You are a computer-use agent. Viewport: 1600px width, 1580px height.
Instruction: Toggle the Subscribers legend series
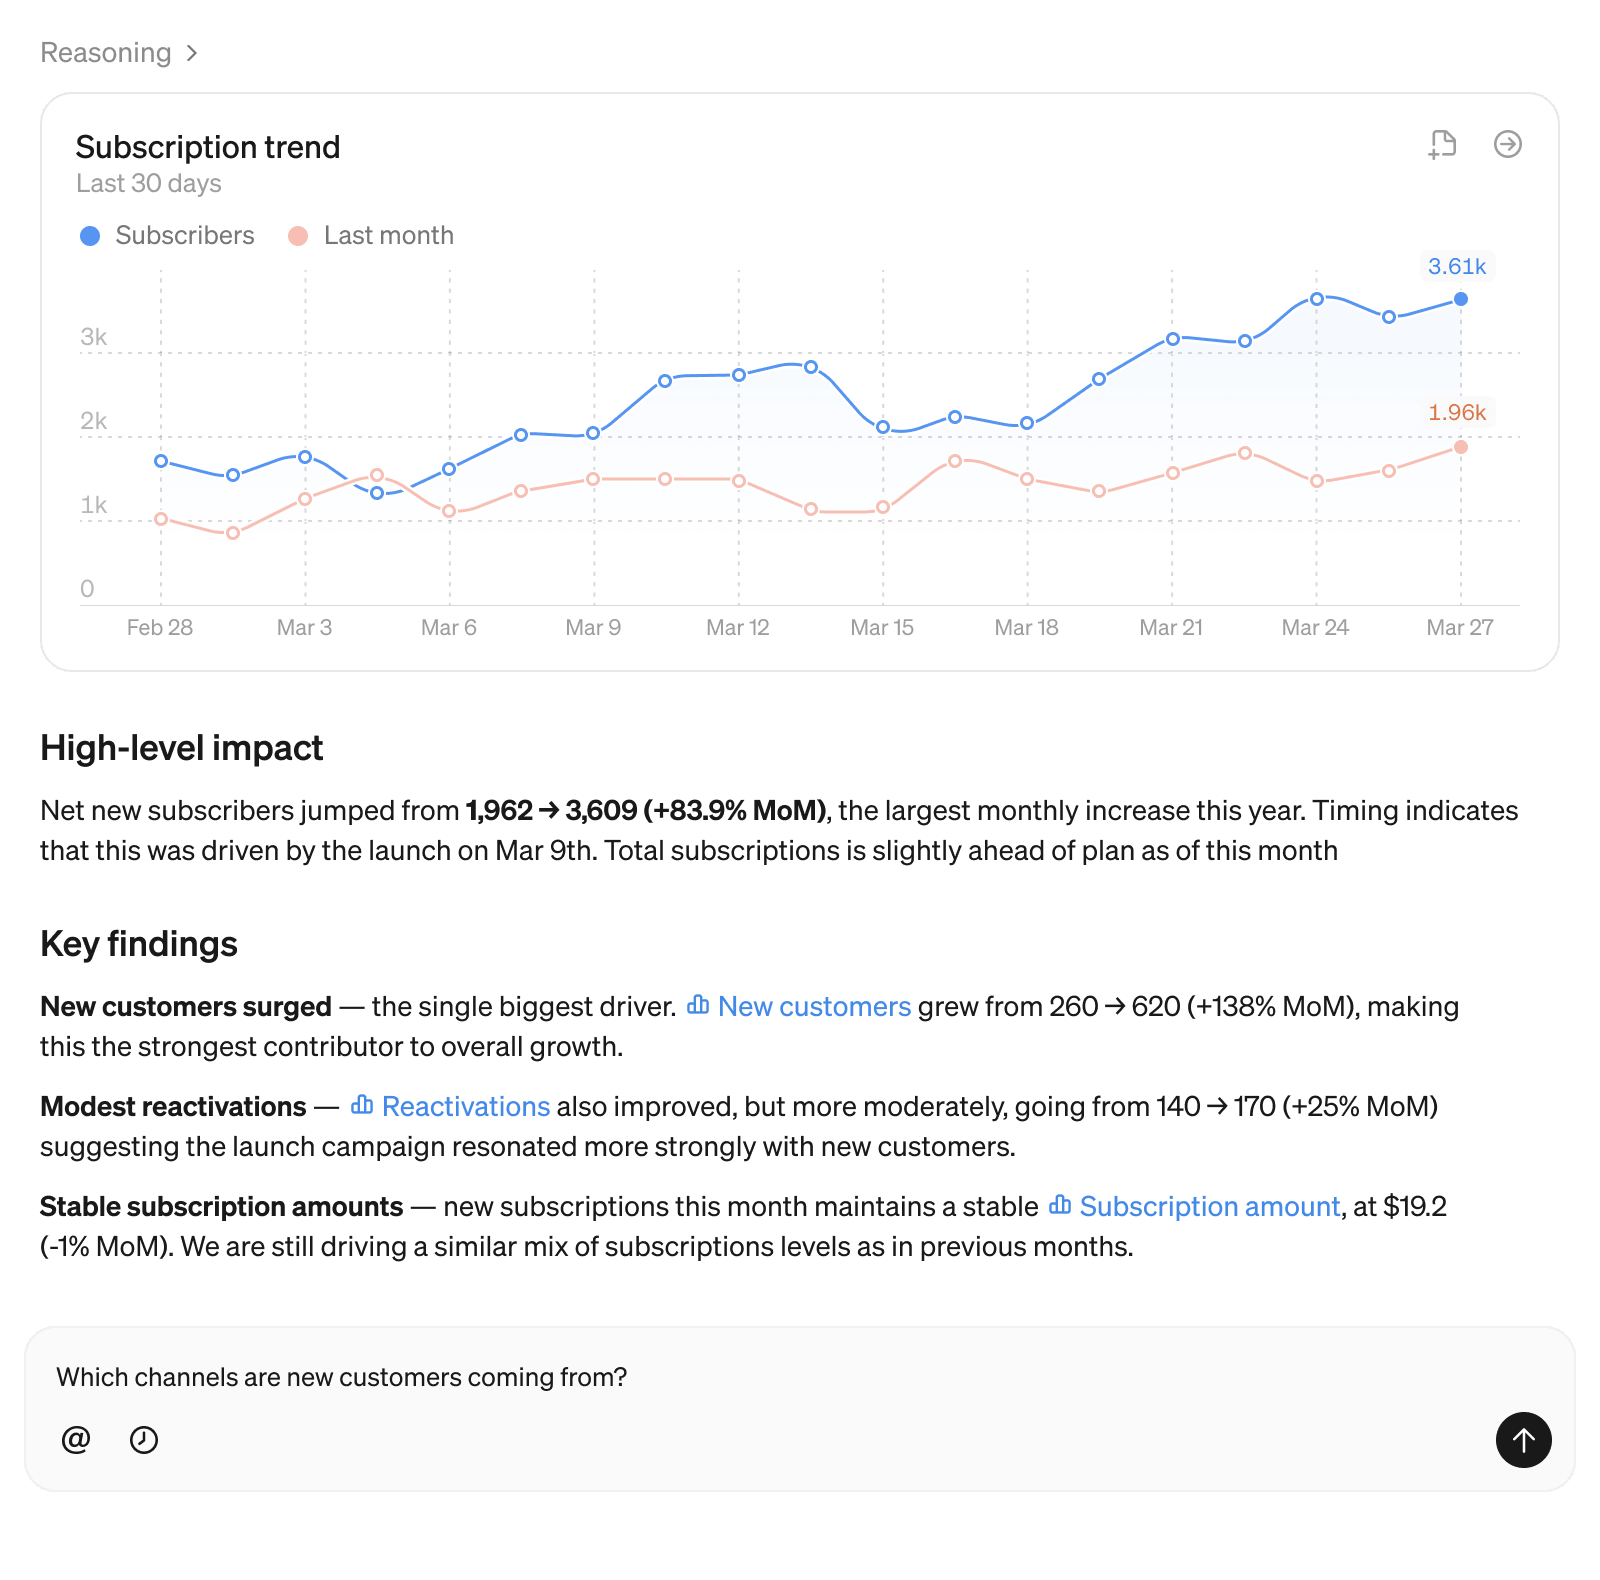(184, 236)
